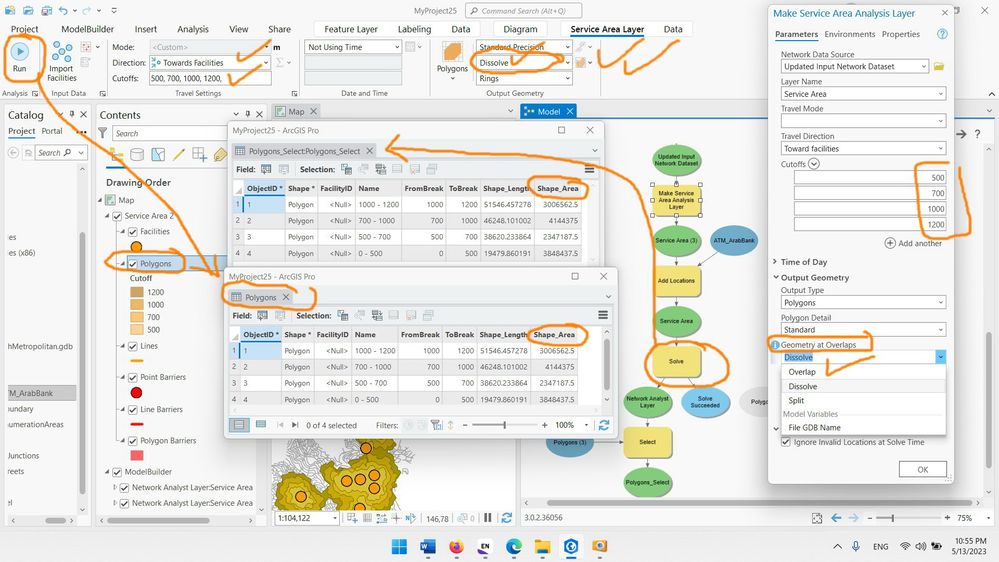Choose Split in Geometry at Overlaps list
Screen dimensions: 999x562
pyautogui.click(x=796, y=401)
